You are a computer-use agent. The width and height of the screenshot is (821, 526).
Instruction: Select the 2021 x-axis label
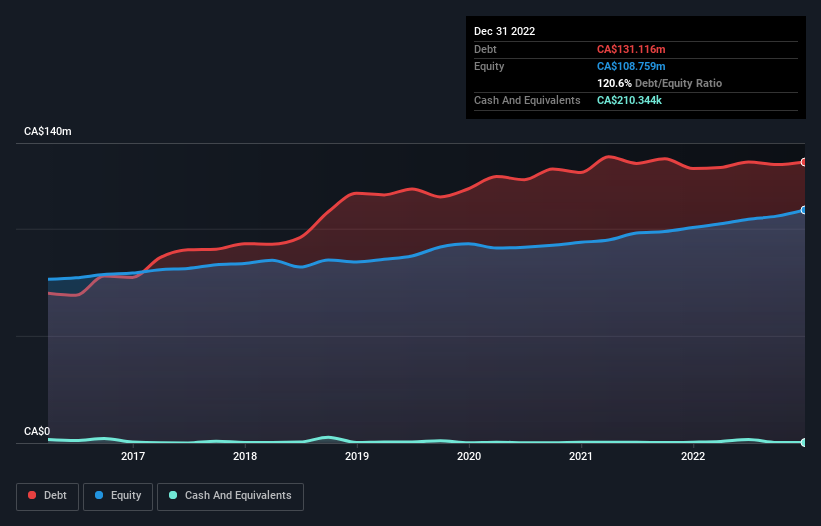pos(581,456)
